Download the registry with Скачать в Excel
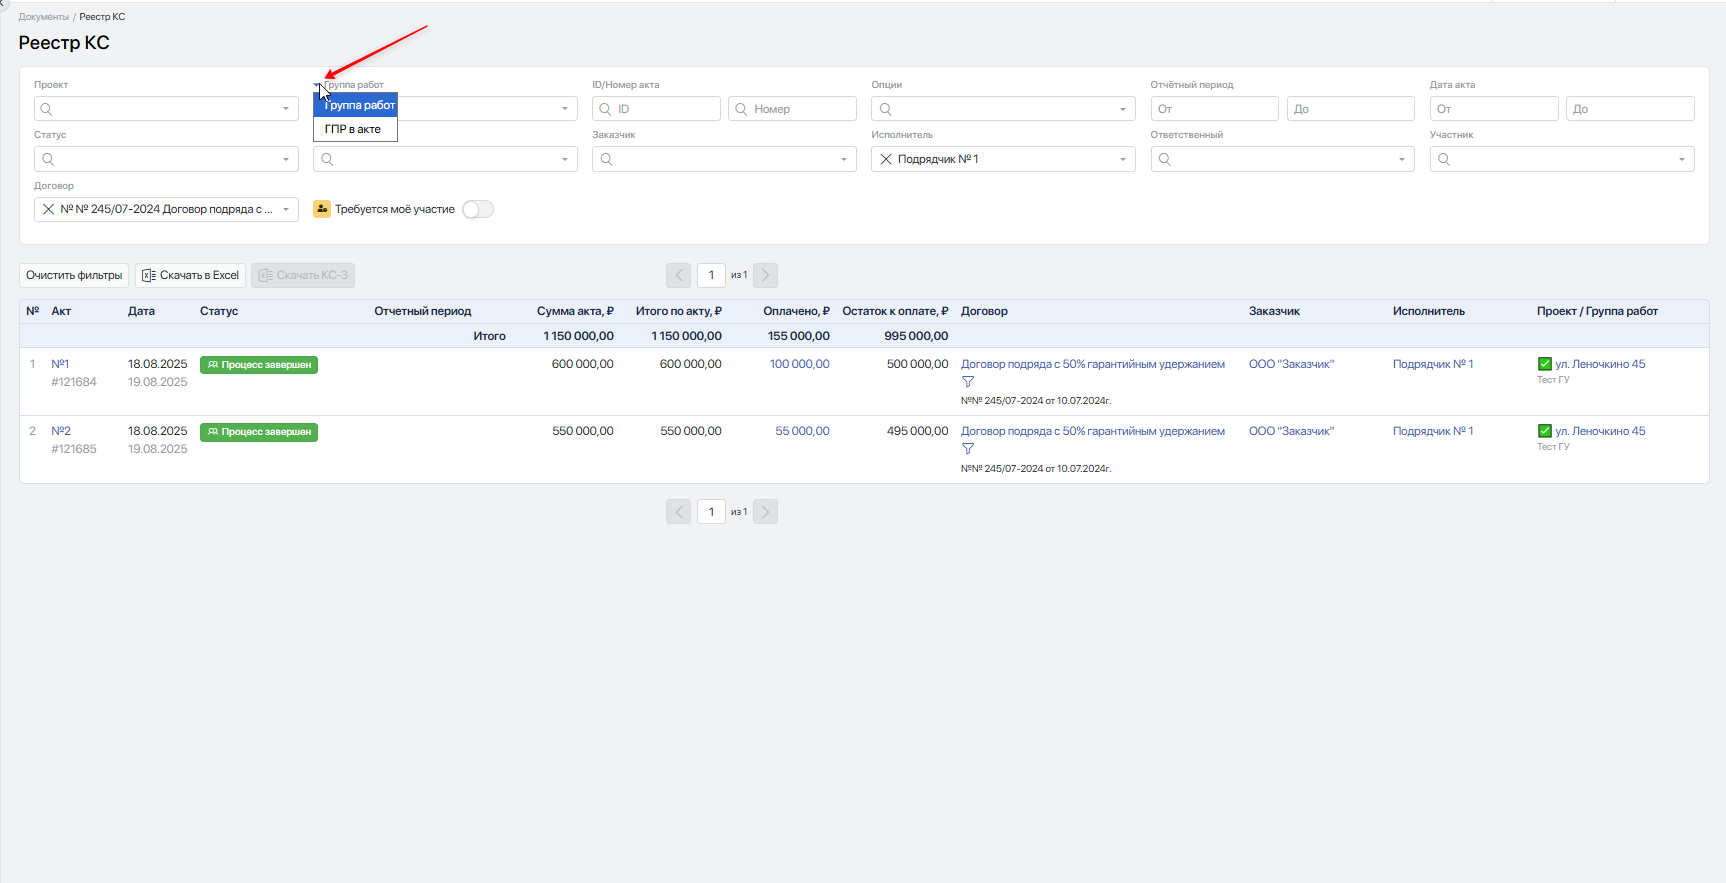The width and height of the screenshot is (1726, 883). [190, 275]
